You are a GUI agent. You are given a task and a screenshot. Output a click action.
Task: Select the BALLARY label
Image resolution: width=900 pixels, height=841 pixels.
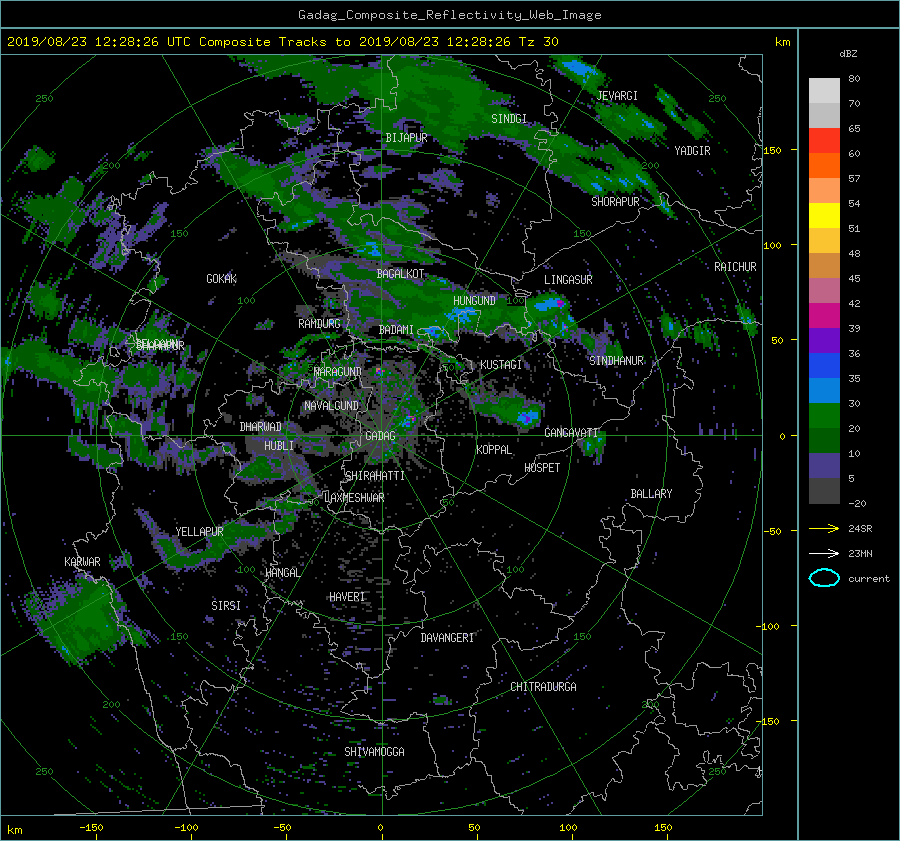click(x=651, y=494)
